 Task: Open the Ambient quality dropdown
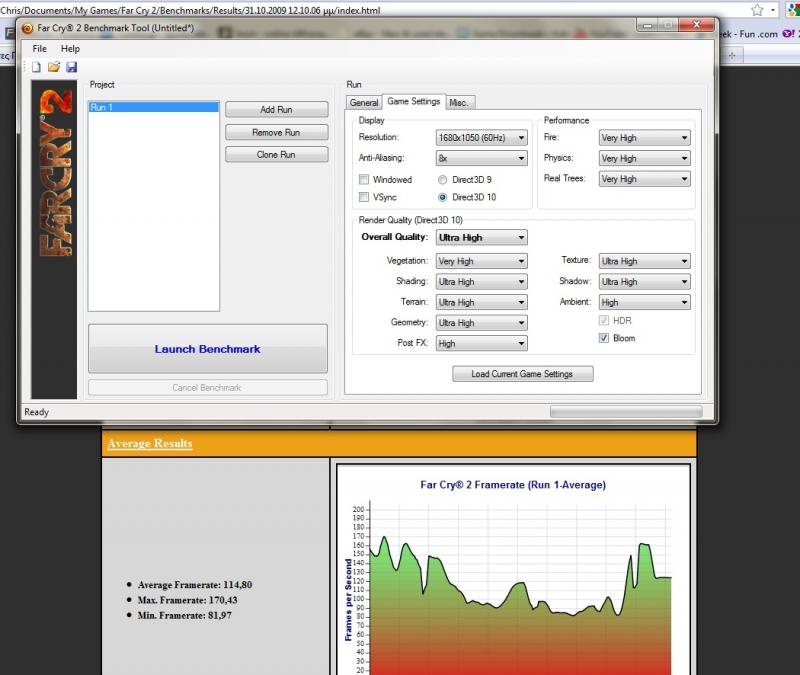(644, 302)
